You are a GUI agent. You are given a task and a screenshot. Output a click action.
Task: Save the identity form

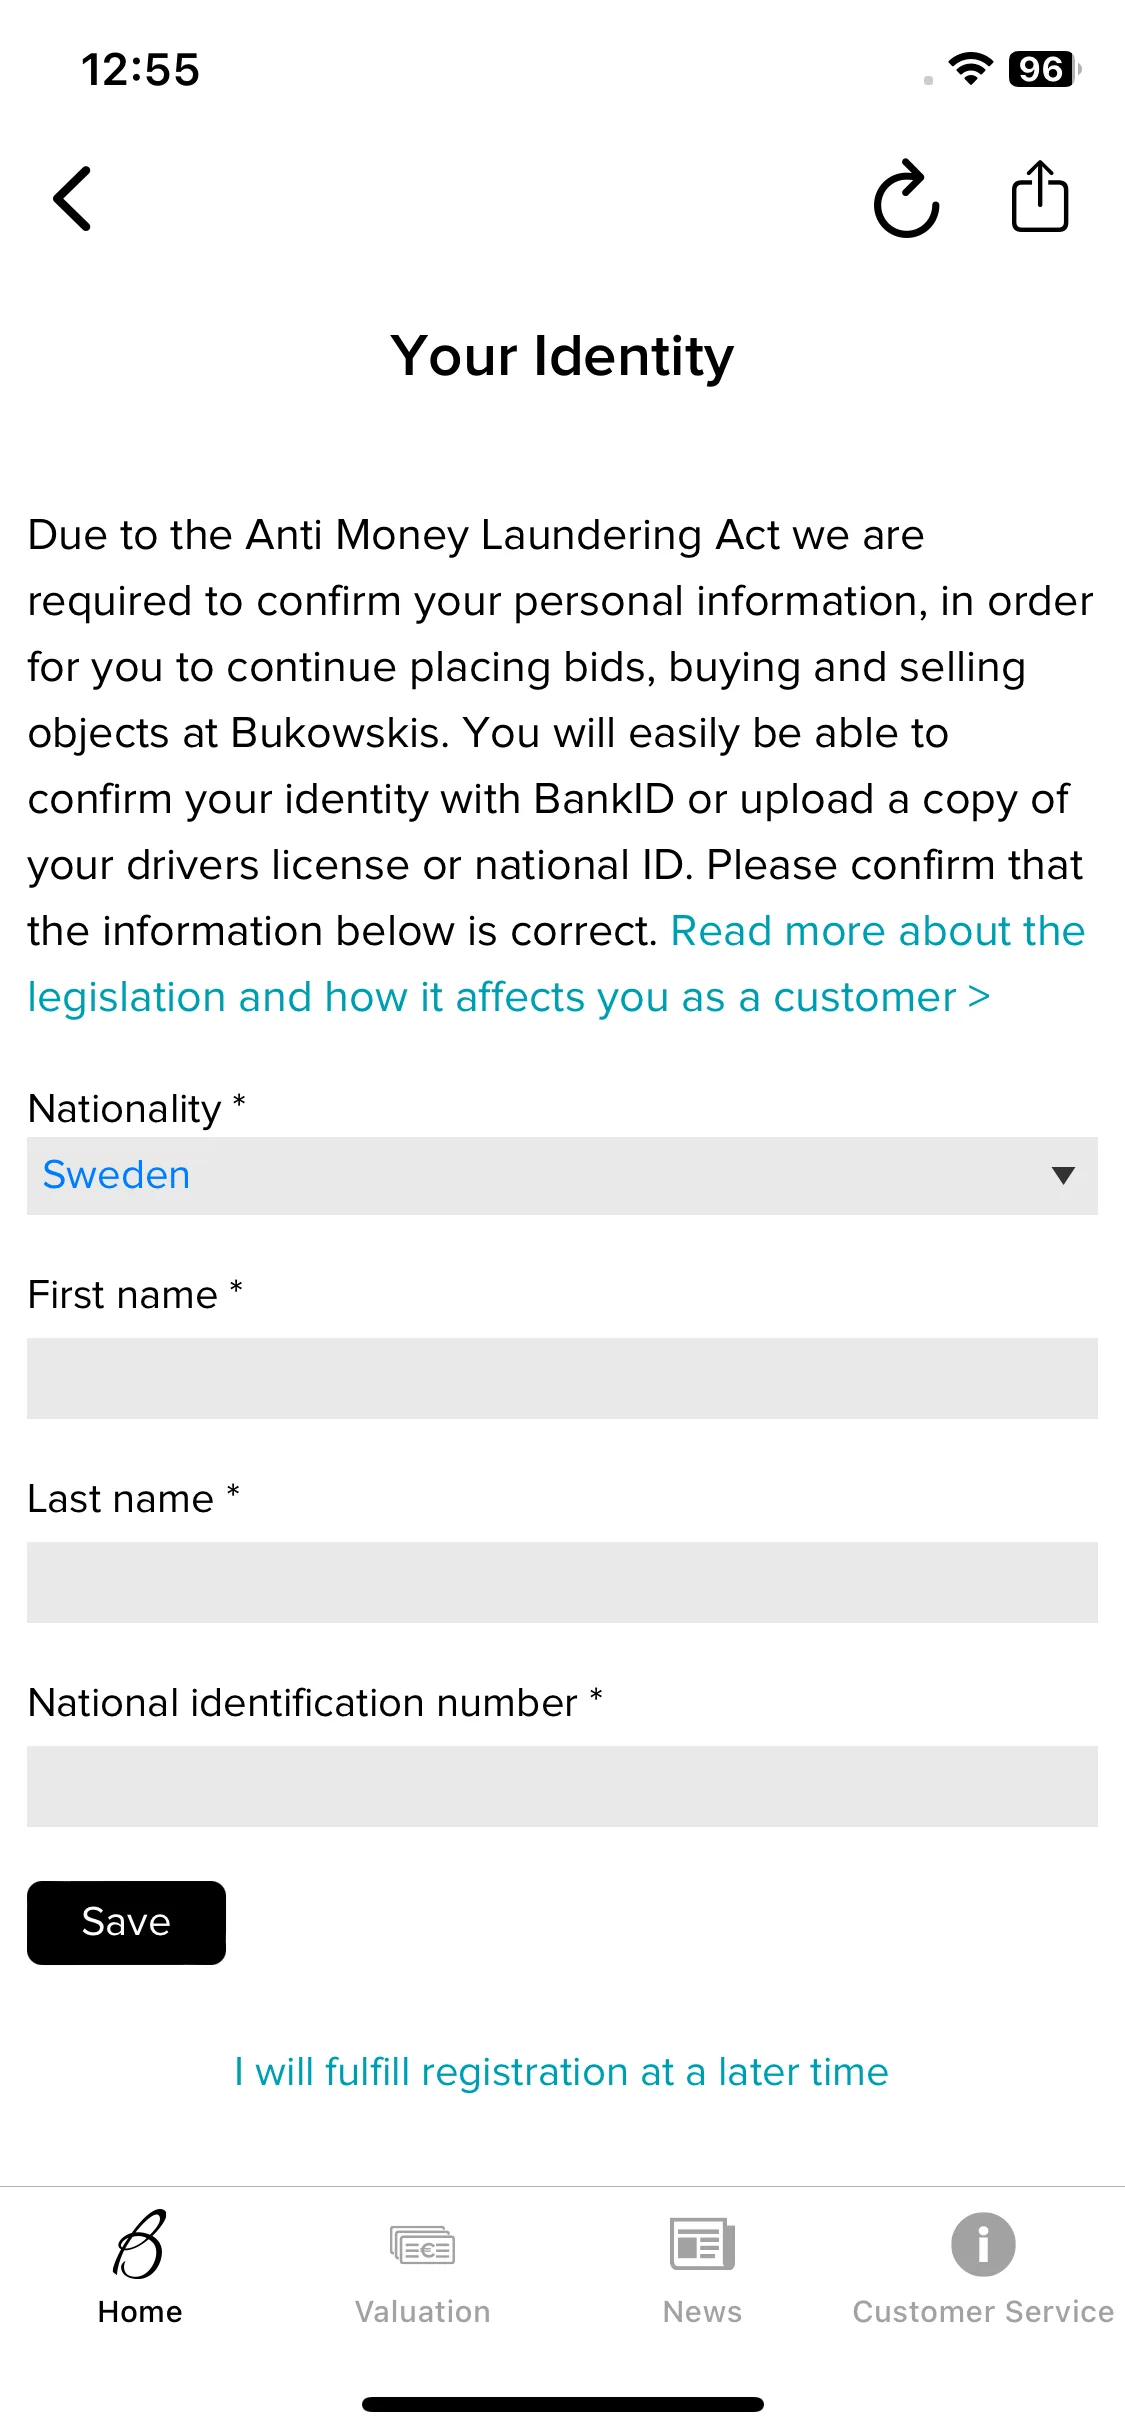tap(126, 1922)
